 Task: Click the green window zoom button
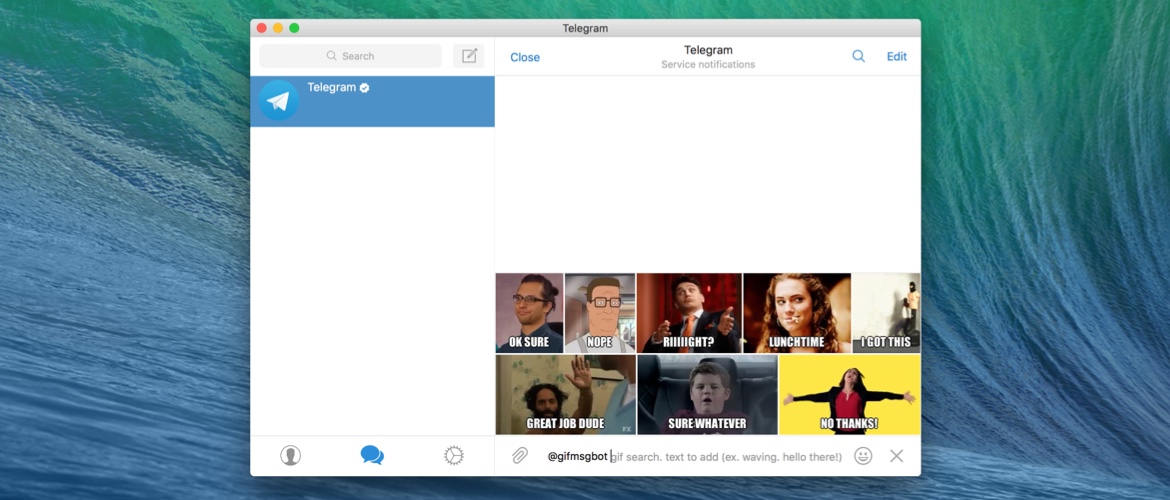294,28
